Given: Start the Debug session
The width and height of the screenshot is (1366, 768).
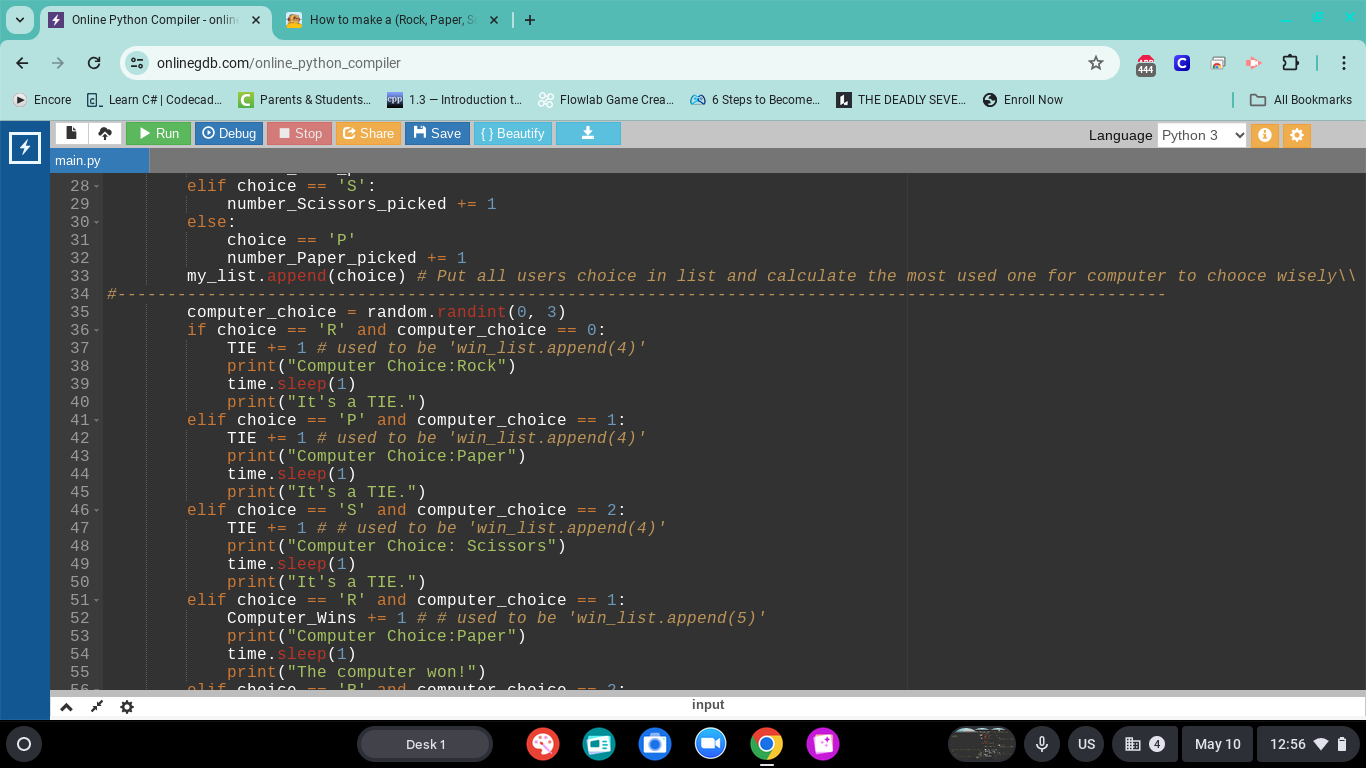Looking at the screenshot, I should (229, 133).
